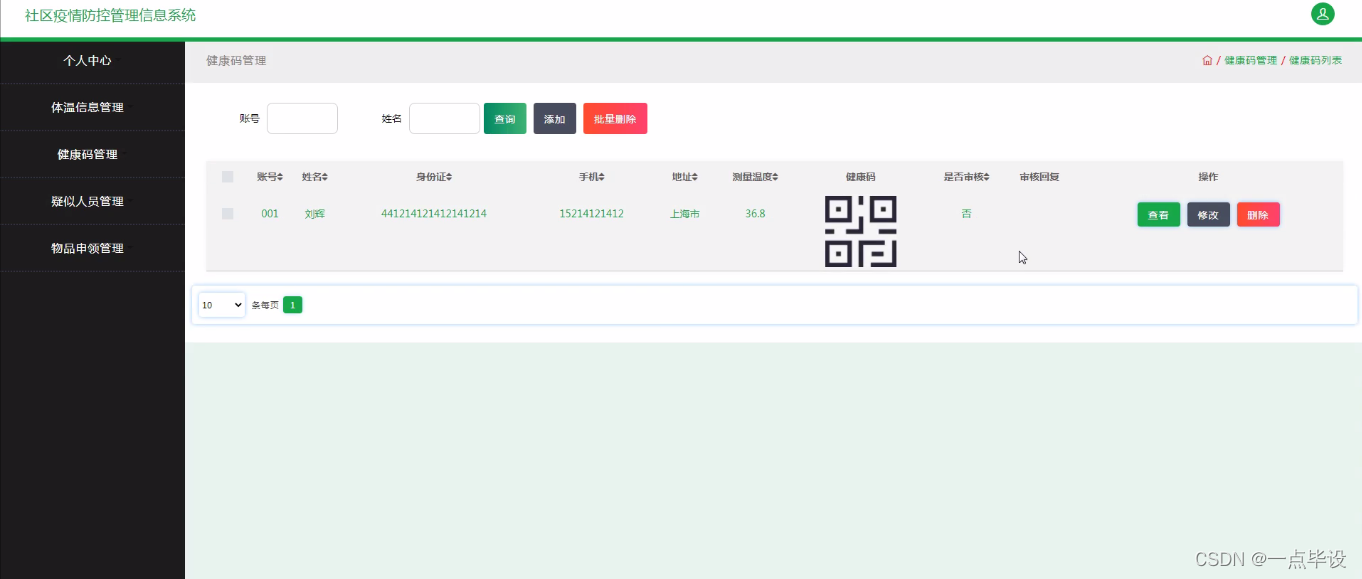The image size is (1362, 579).
Task: Sort by 姓名 column header
Action: pyautogui.click(x=315, y=177)
